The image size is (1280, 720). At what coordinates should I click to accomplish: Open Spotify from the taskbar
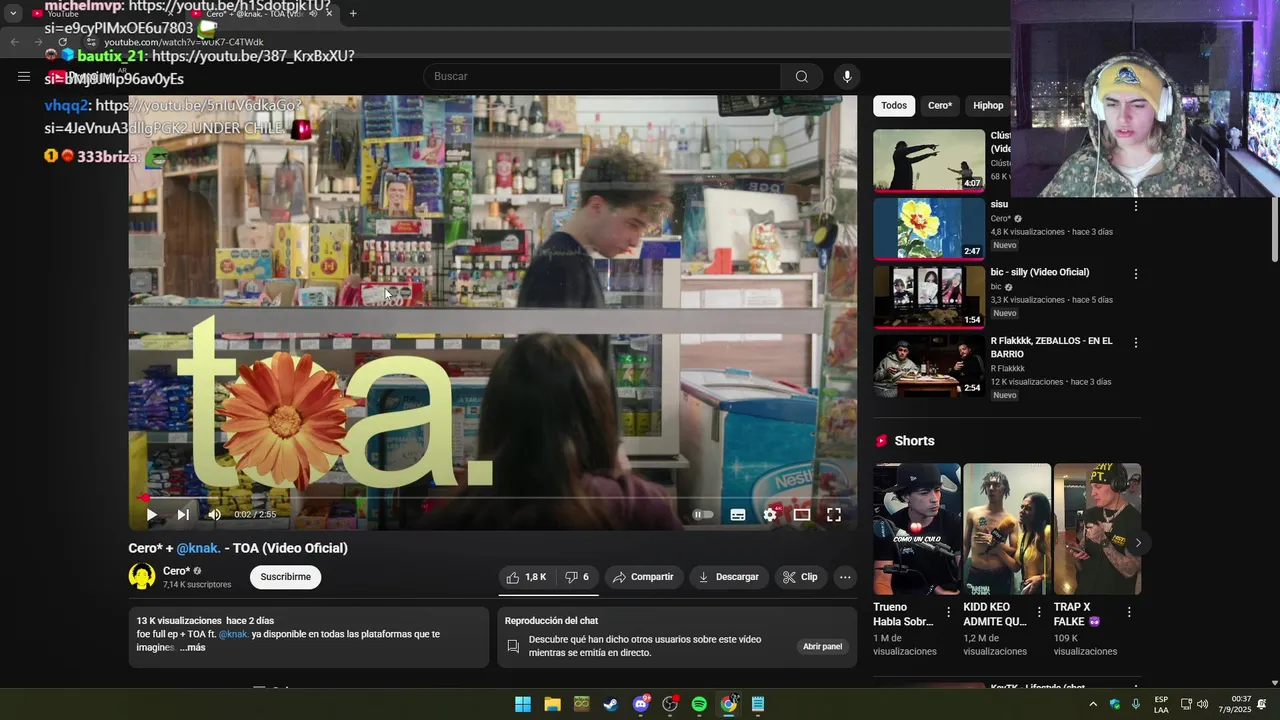[x=699, y=704]
